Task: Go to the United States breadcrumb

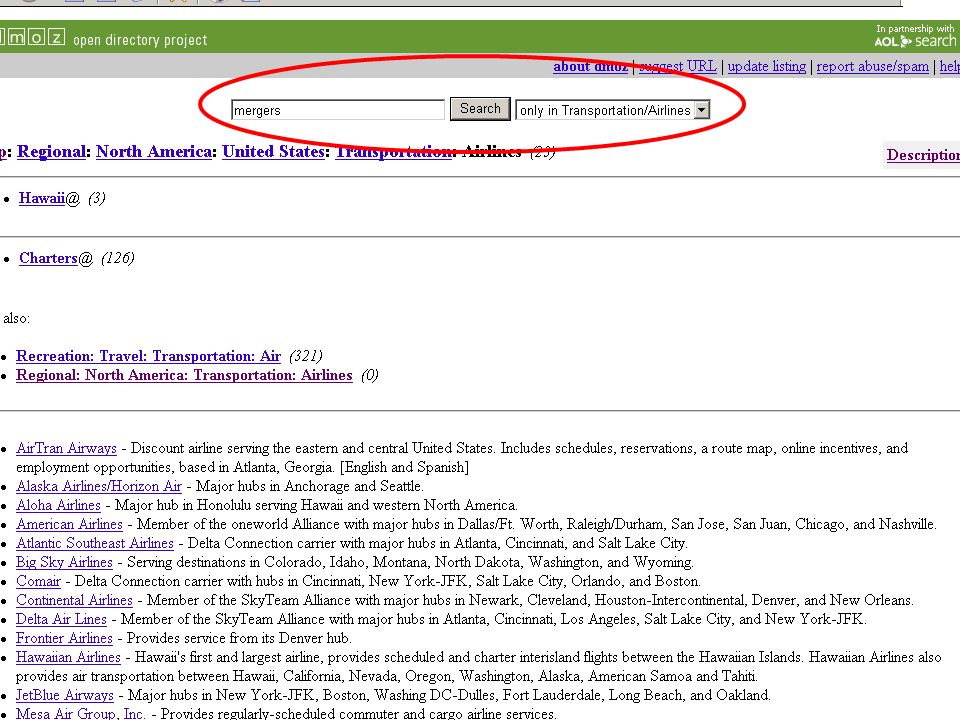Action: [273, 152]
